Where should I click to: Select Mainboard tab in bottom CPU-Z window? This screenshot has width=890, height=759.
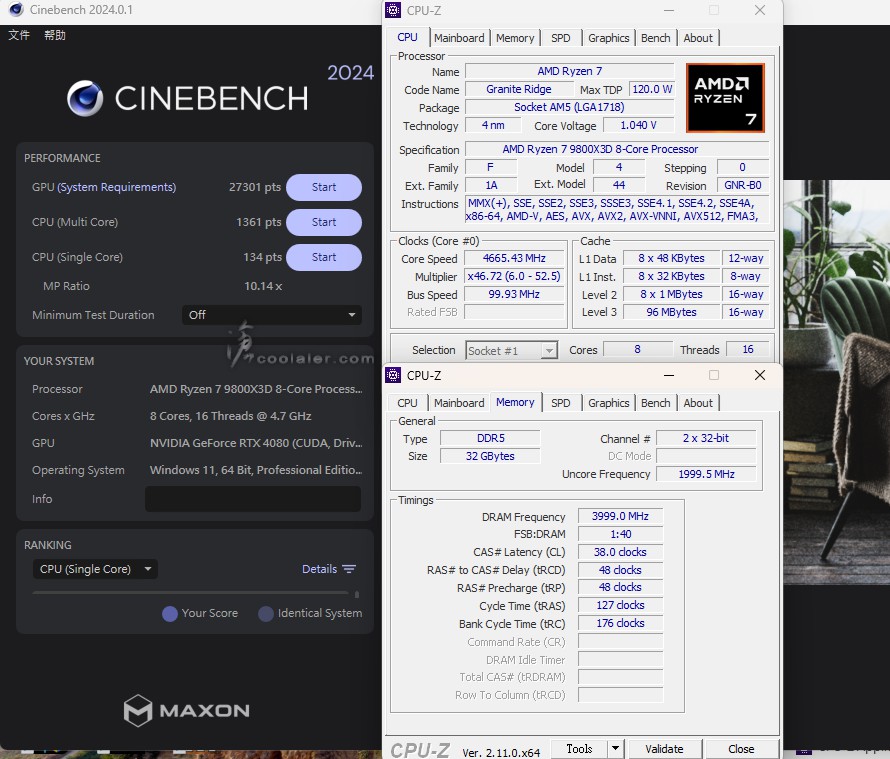[459, 403]
